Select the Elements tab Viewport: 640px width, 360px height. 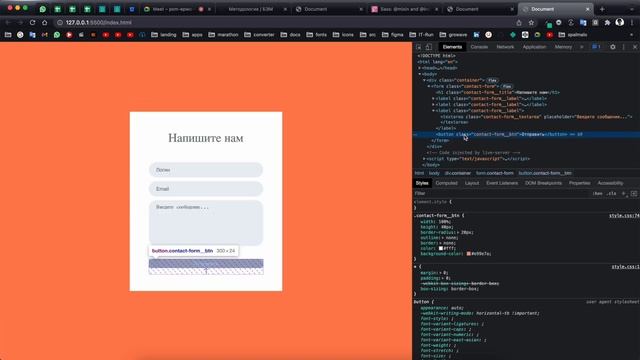tap(452, 47)
